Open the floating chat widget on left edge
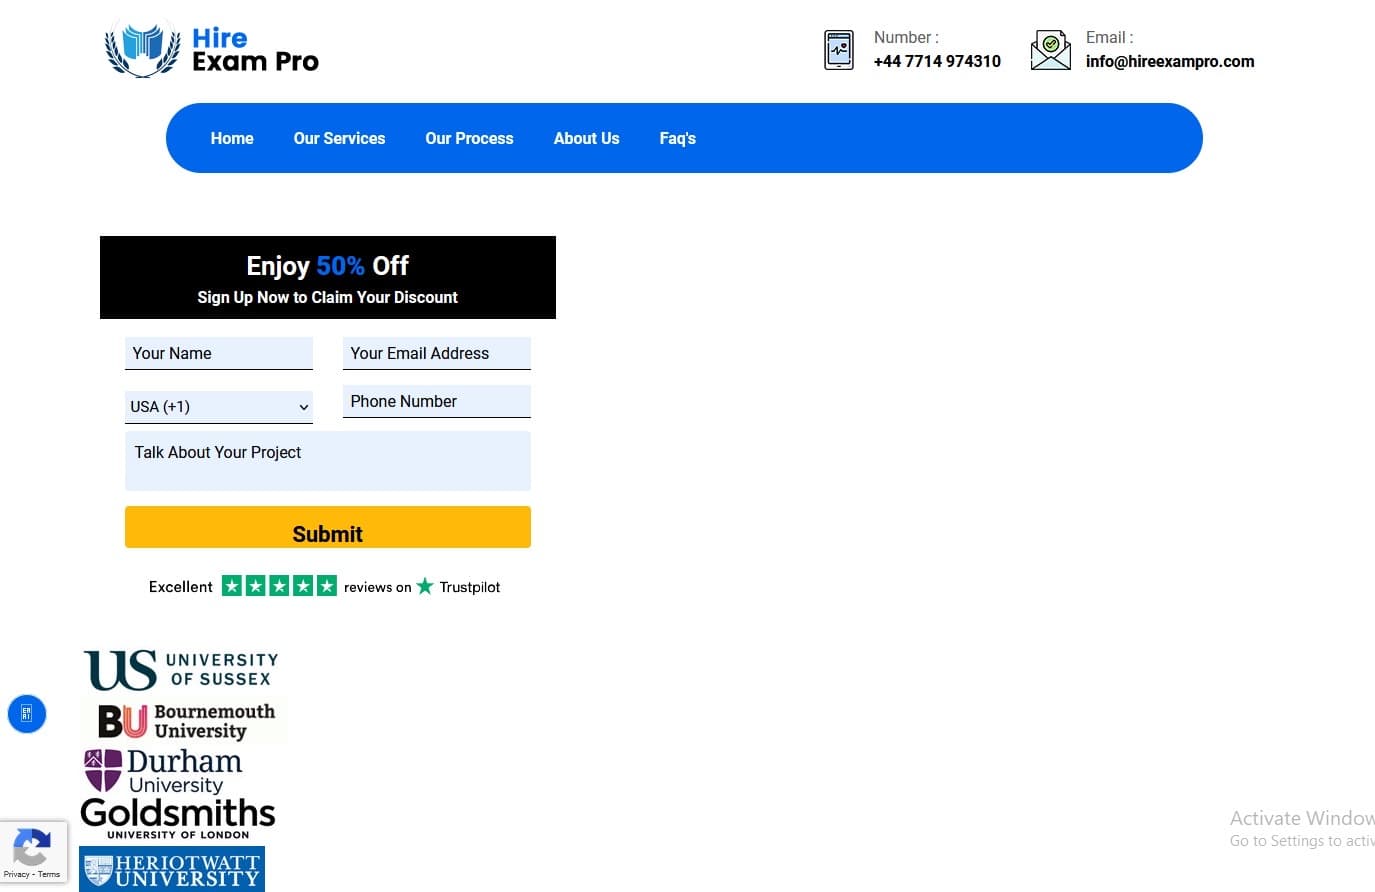The image size is (1375, 892). point(26,713)
